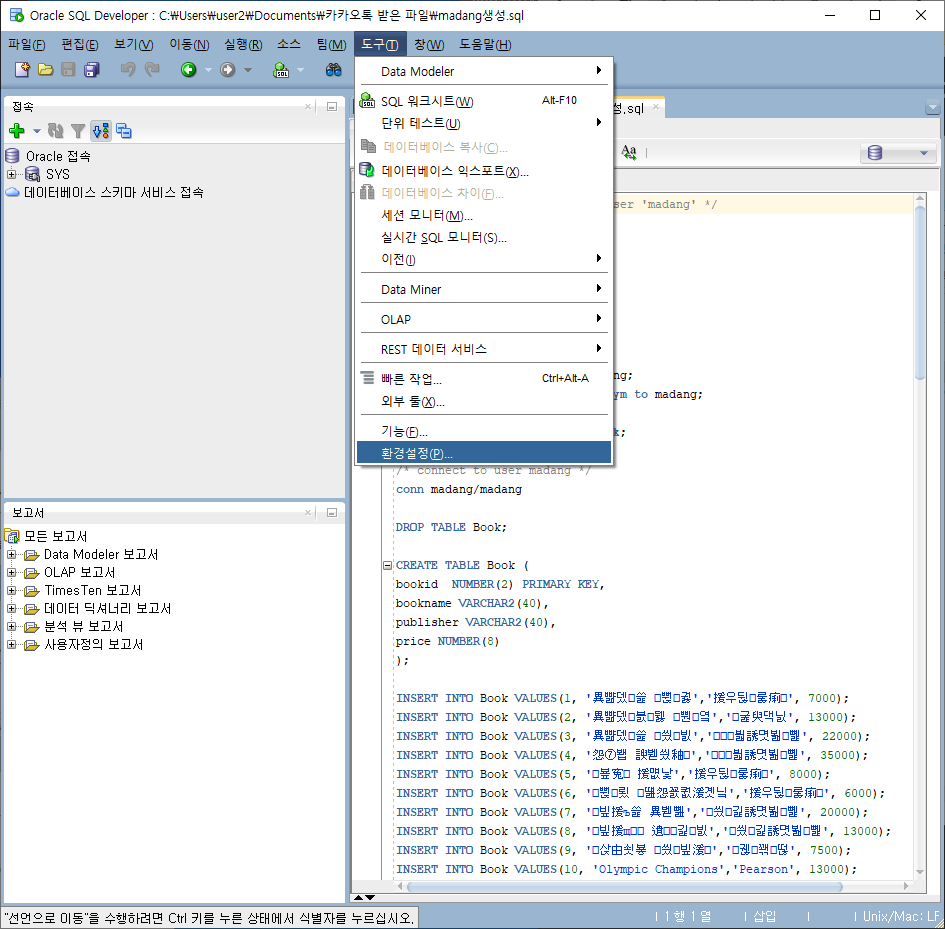Click the Open folder toolbar icon
The height and width of the screenshot is (929, 945).
click(46, 70)
